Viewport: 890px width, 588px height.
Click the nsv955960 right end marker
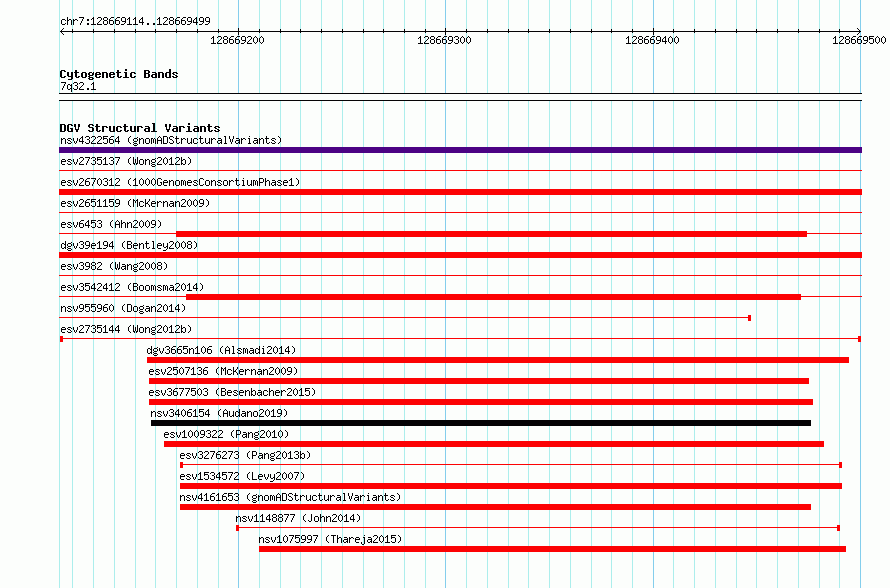[750, 318]
